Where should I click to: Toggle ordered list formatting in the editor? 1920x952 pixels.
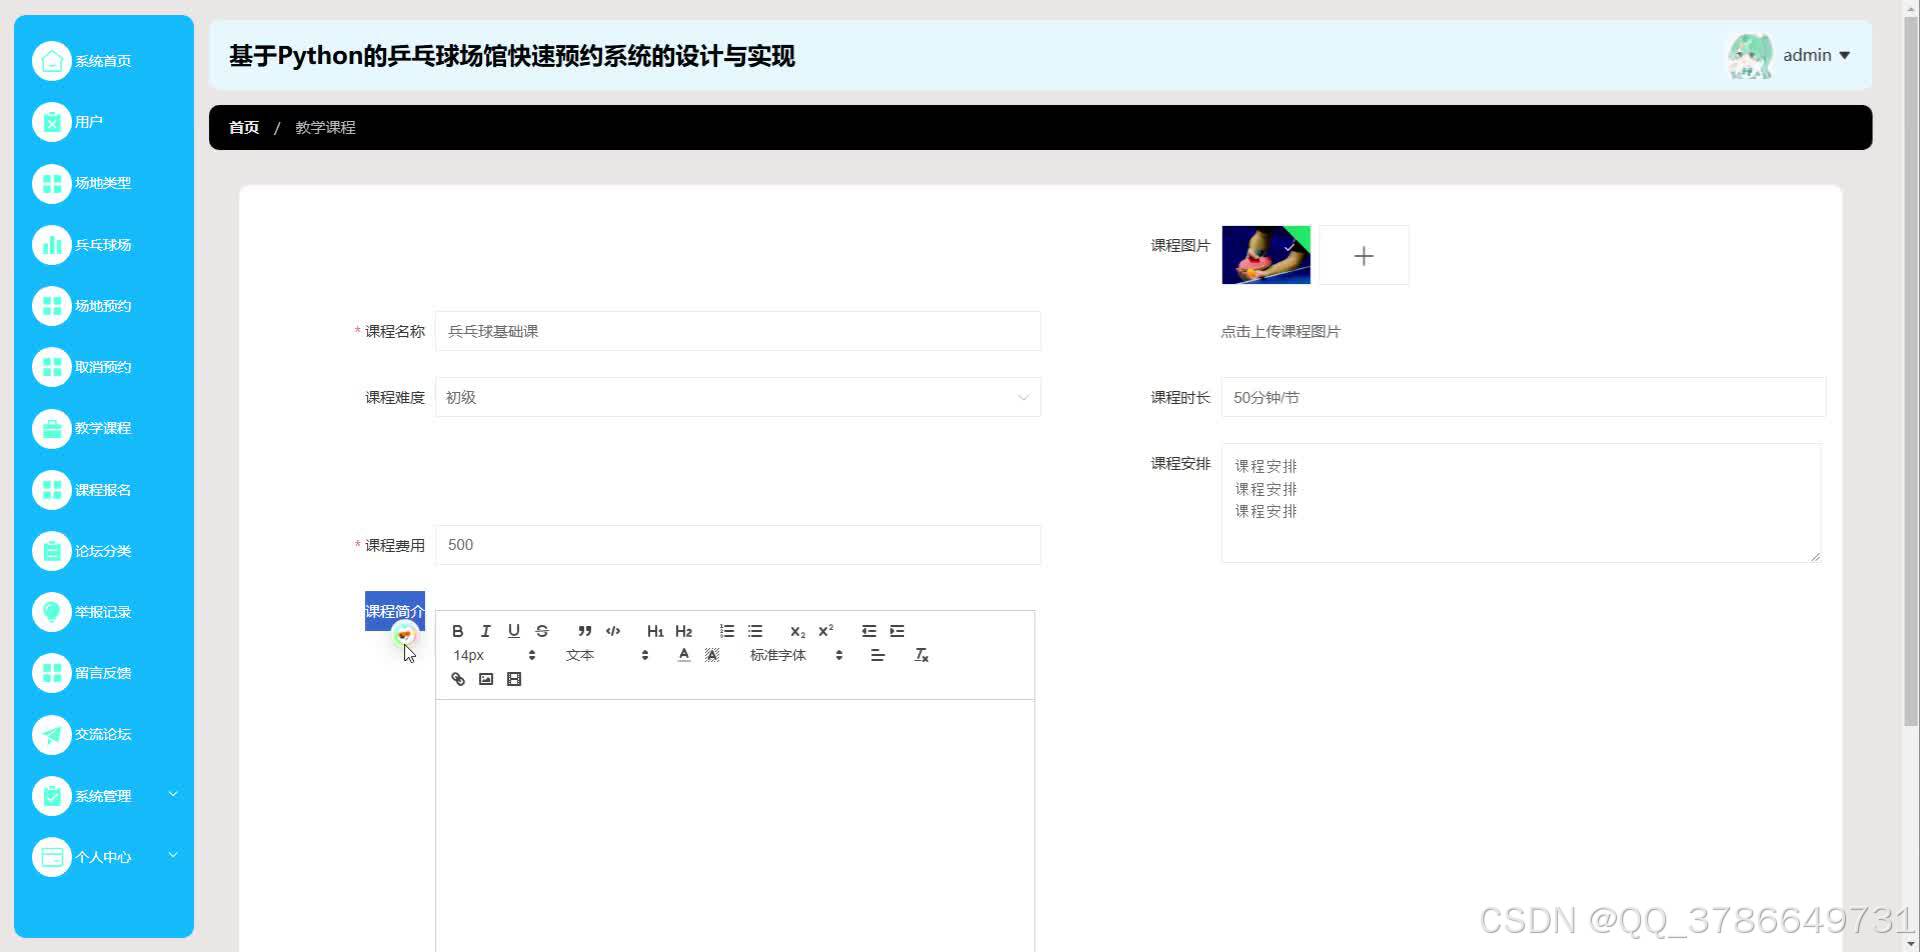click(x=726, y=630)
